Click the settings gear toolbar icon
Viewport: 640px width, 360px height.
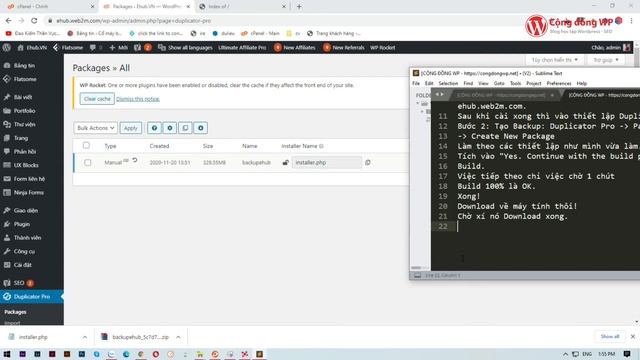click(x=170, y=128)
